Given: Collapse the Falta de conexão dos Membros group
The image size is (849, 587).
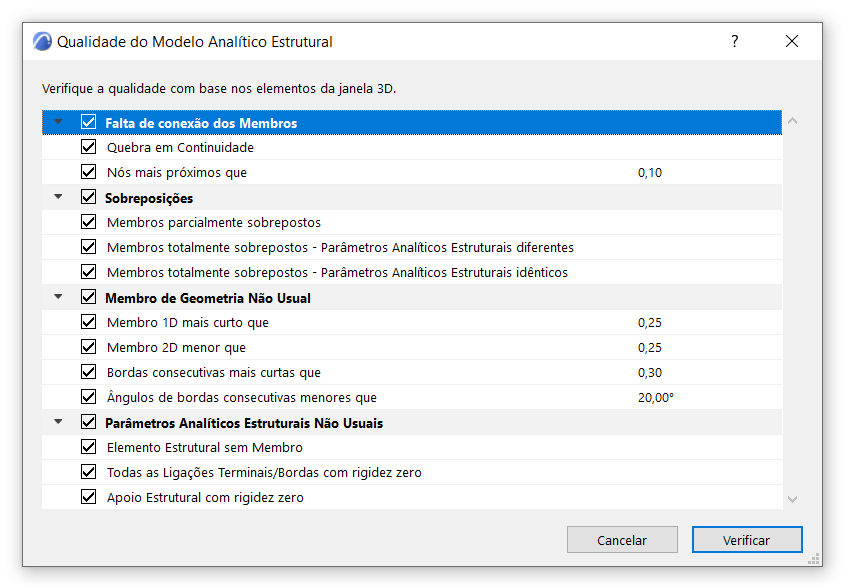Looking at the screenshot, I should pos(58,122).
